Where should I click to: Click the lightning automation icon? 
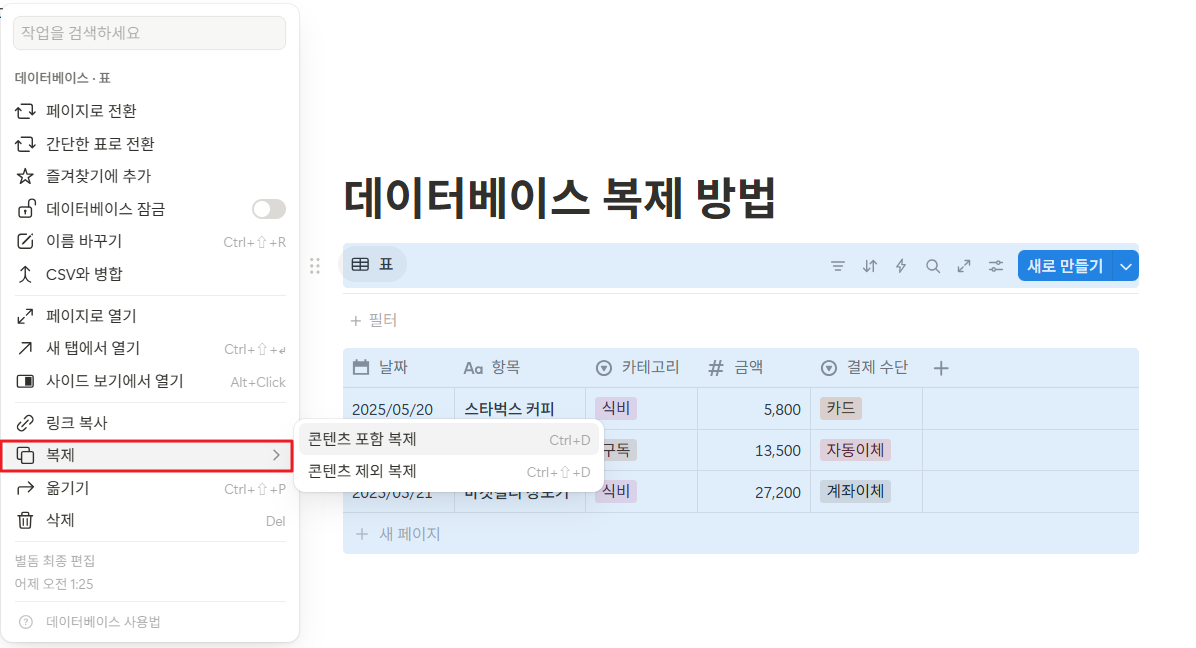(x=900, y=266)
